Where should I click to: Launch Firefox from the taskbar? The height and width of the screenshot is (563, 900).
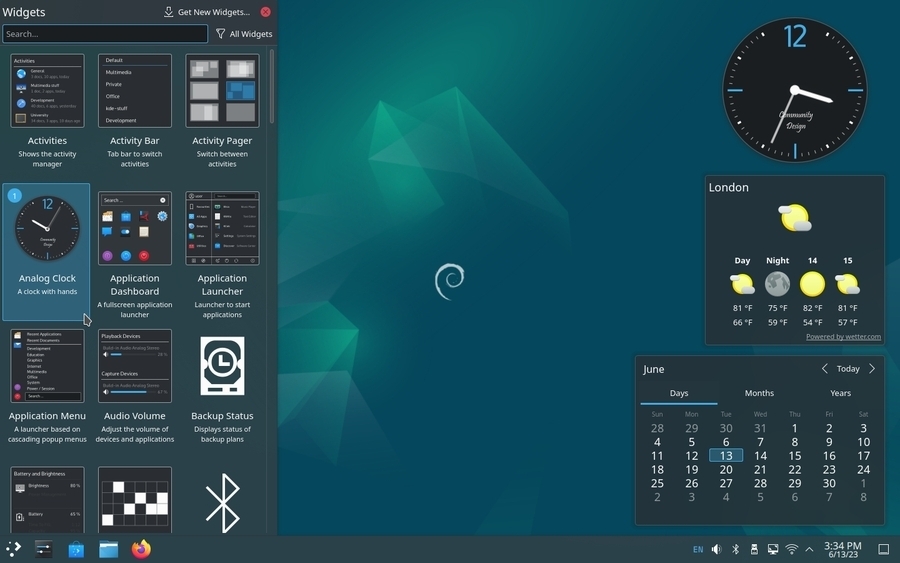(x=141, y=549)
